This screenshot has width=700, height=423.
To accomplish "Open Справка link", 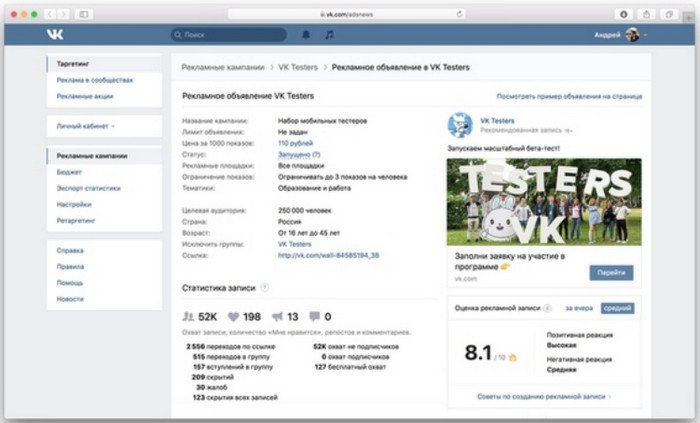I will click(70, 250).
